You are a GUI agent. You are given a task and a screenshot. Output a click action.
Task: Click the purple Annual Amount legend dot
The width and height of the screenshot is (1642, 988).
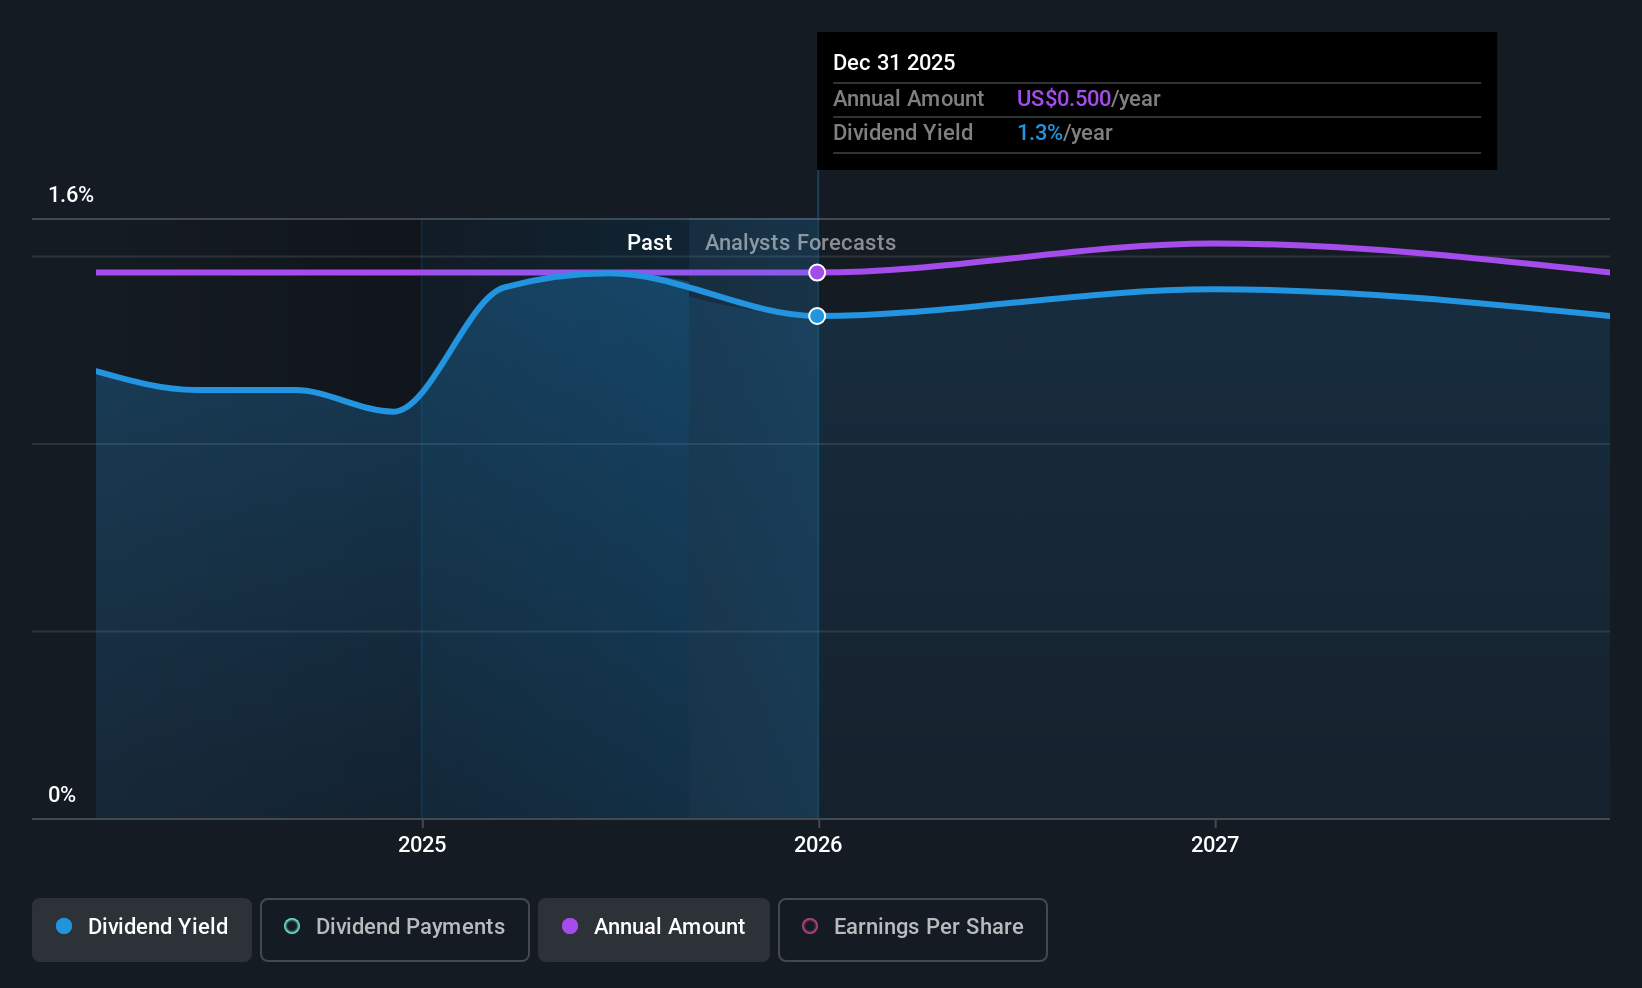pyautogui.click(x=570, y=926)
